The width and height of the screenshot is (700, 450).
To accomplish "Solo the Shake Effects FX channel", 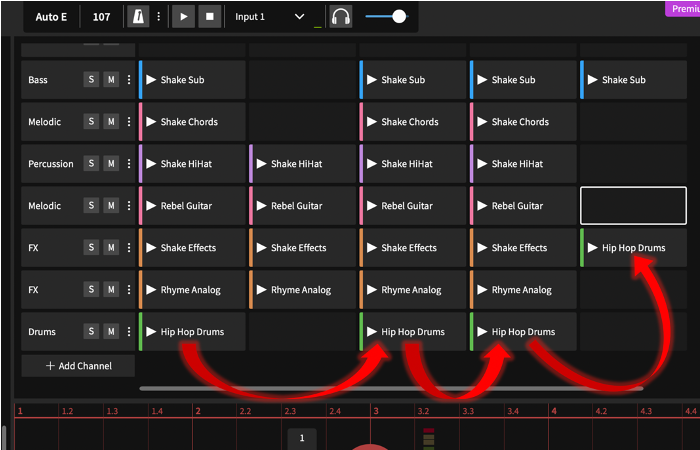I will coord(91,248).
